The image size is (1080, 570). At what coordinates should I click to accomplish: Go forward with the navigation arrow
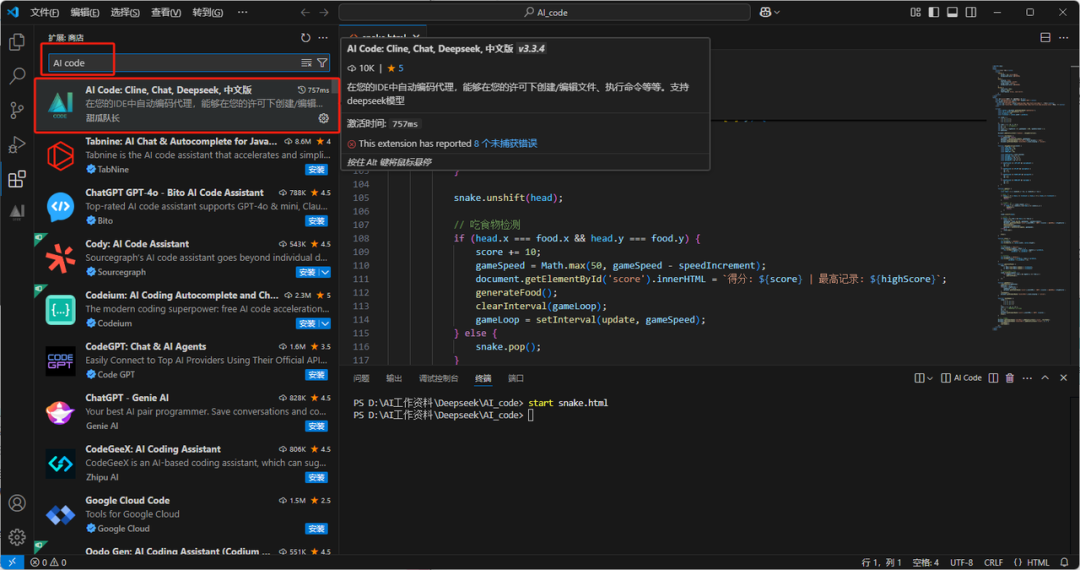pos(324,12)
